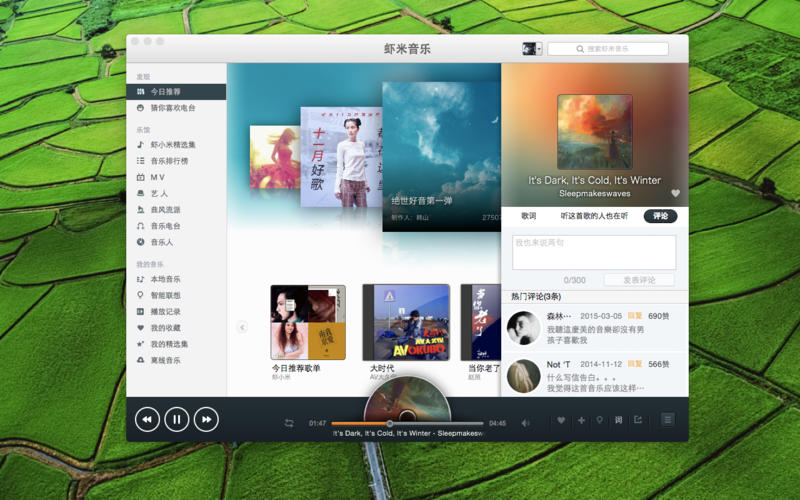Click lightbulb icon in player bar
This screenshot has width=800, height=500.
click(x=599, y=420)
